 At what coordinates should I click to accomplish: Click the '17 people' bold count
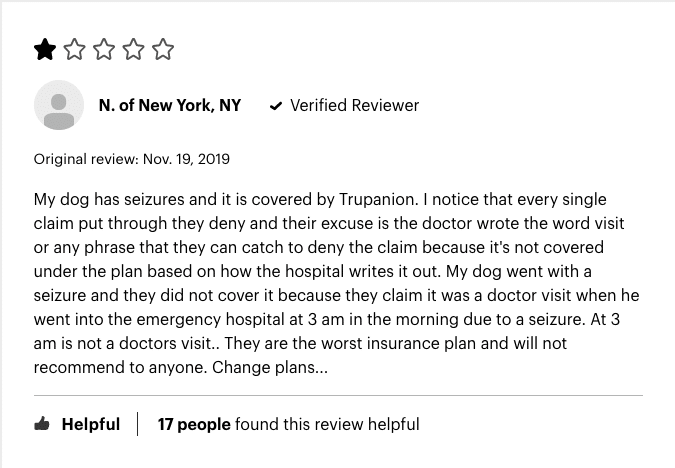pyautogui.click(x=194, y=424)
